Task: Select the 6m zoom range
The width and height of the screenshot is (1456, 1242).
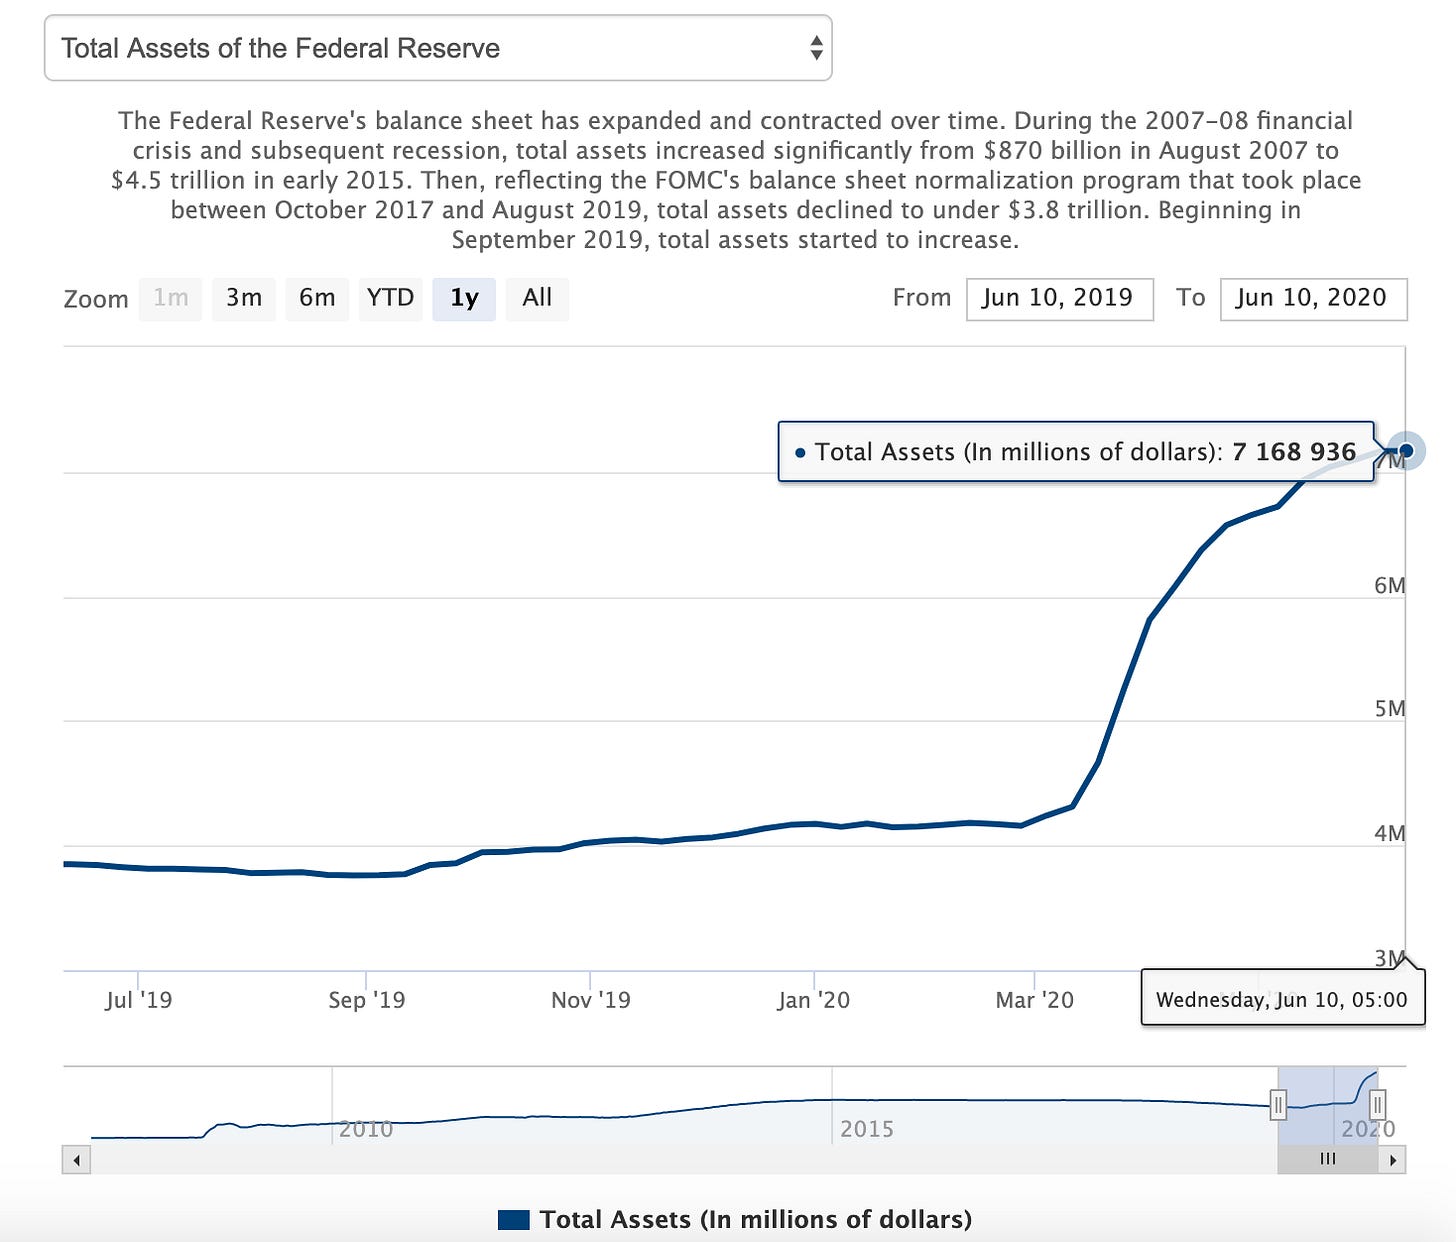Action: click(317, 298)
